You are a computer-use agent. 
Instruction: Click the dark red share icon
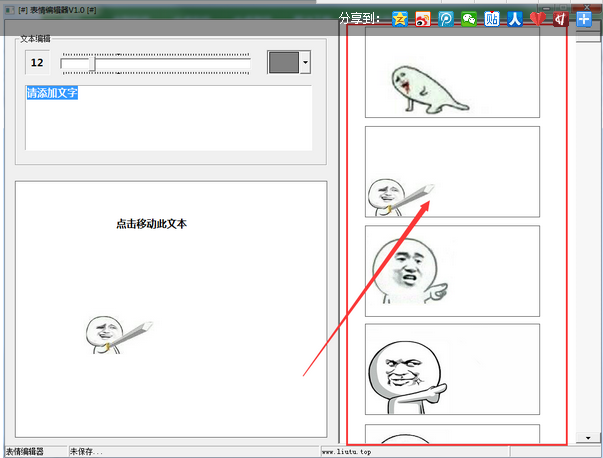(561, 19)
